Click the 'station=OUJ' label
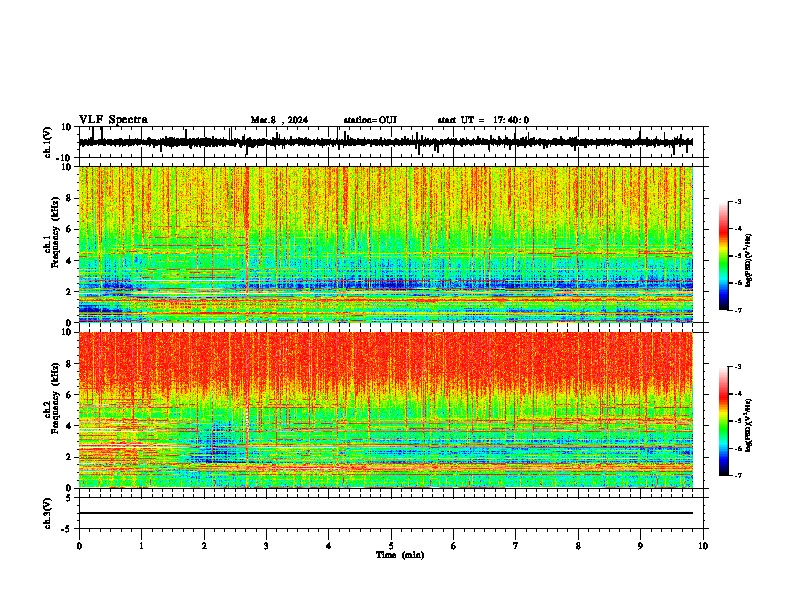 370,120
